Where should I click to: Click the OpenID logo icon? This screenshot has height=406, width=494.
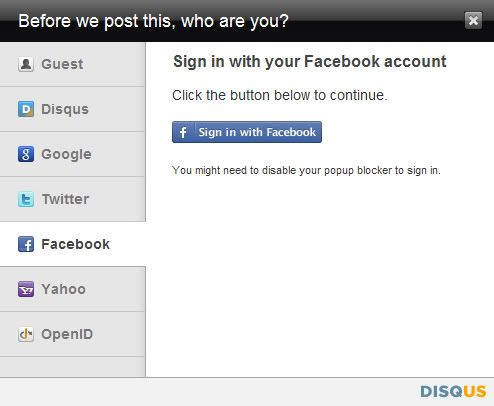[x=26, y=334]
